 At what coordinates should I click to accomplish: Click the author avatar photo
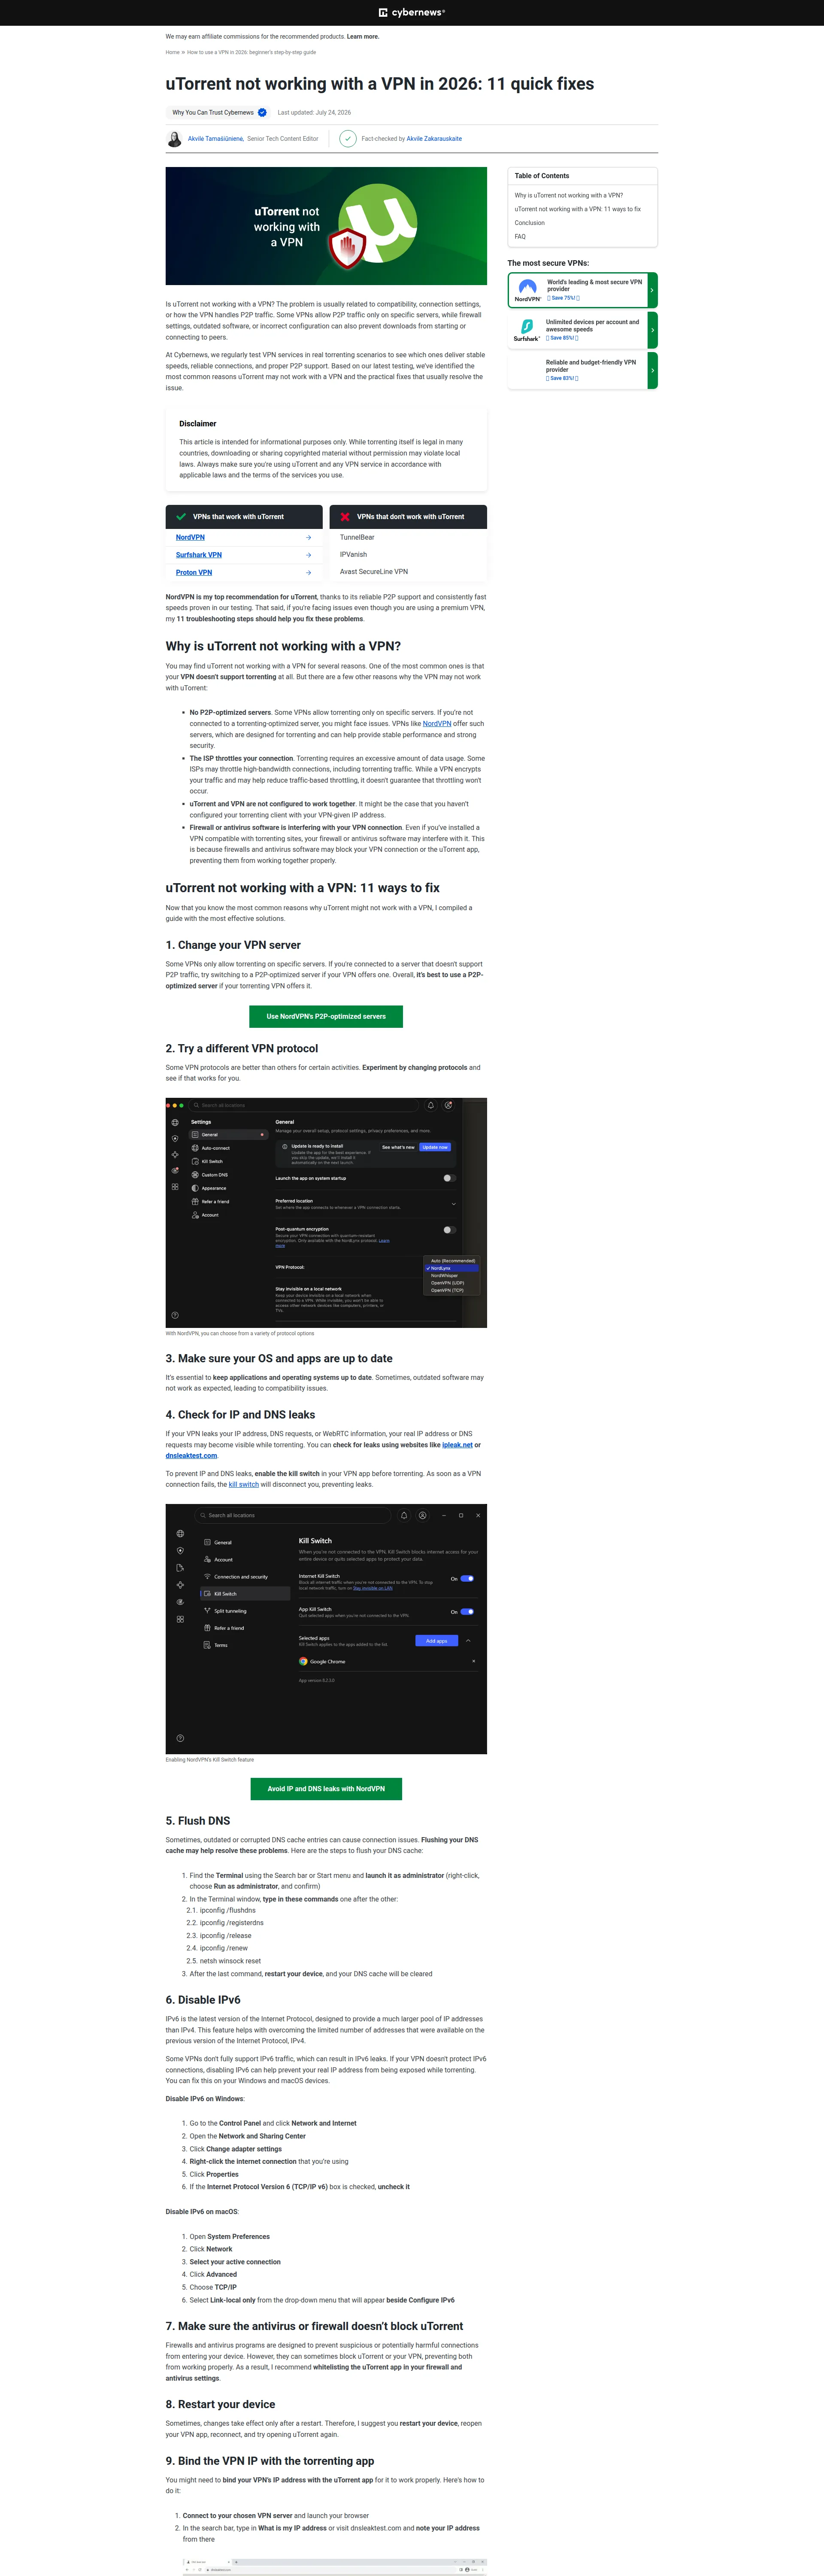(174, 139)
